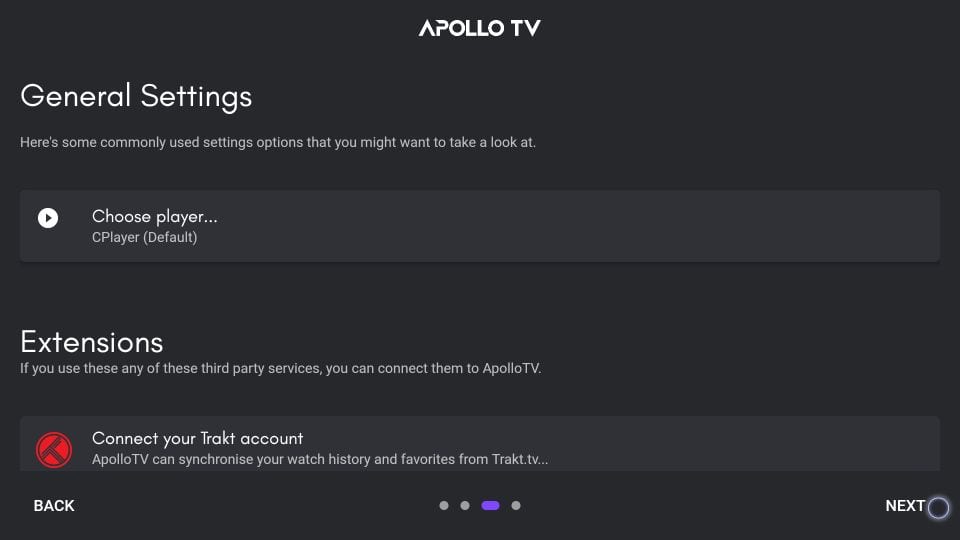Click the third party services description line

[x=280, y=369]
